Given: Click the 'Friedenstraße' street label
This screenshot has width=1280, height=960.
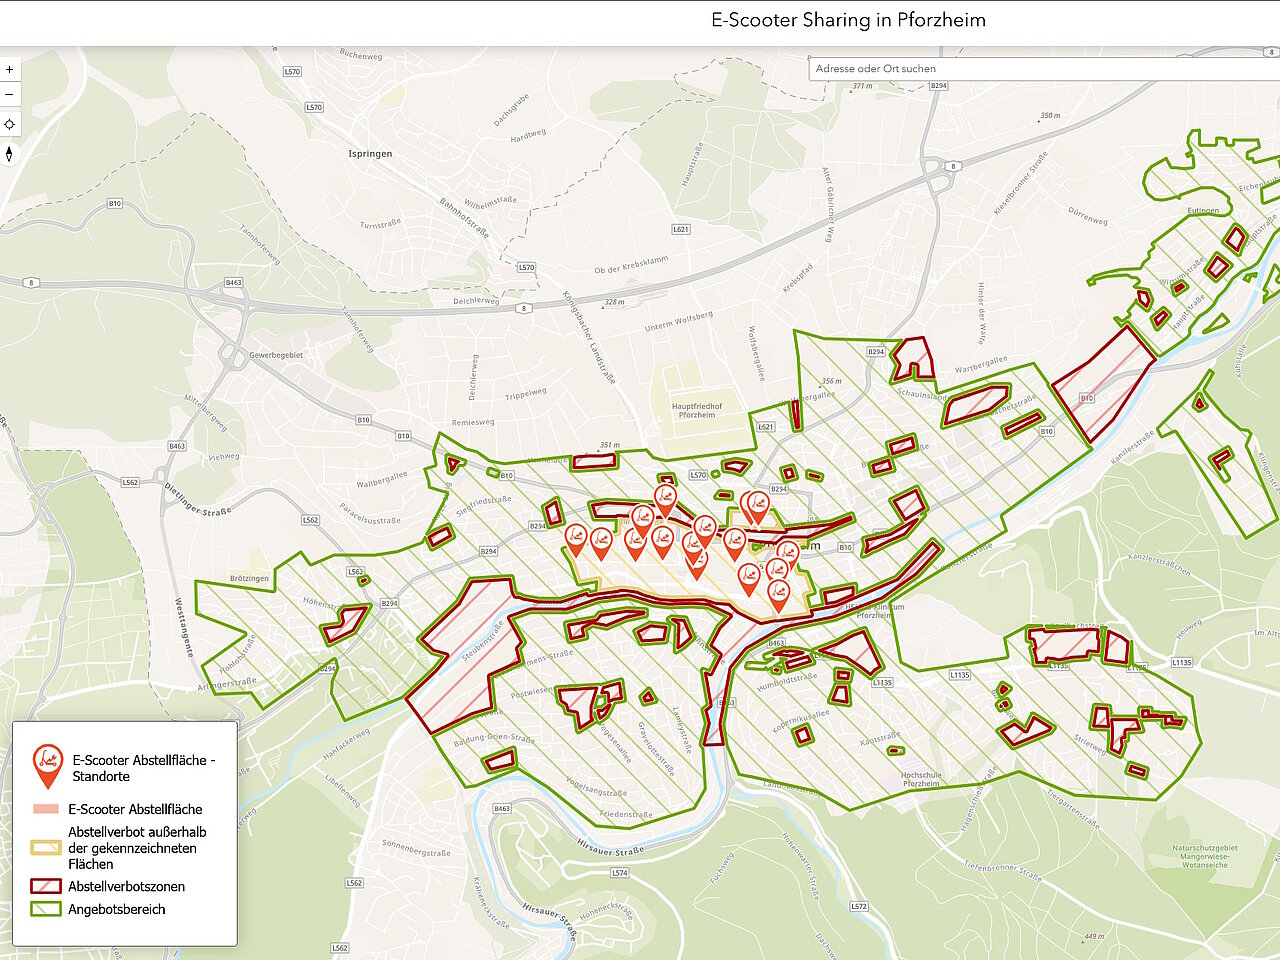Looking at the screenshot, I should (626, 815).
